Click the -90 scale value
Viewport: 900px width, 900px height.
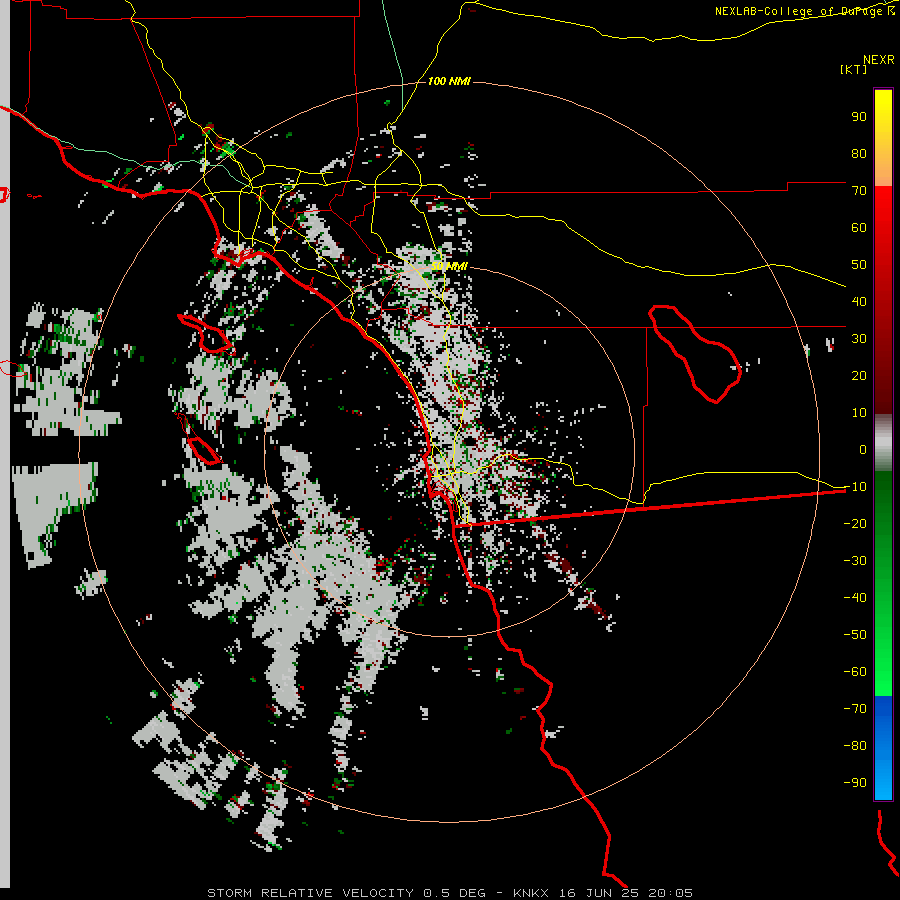(855, 783)
